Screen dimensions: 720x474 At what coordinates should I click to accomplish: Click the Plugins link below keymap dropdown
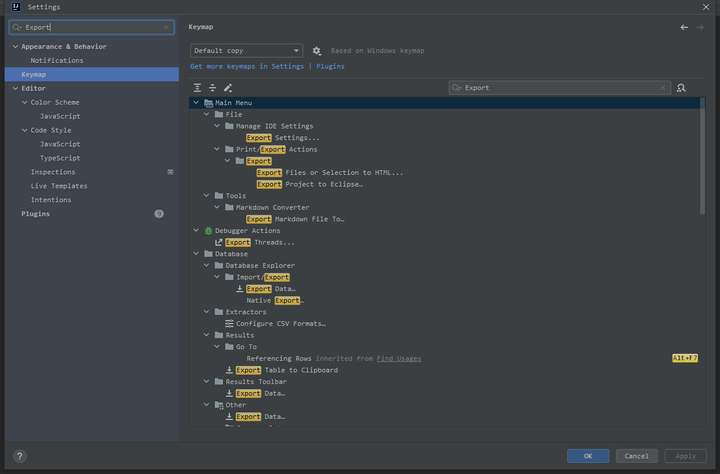point(330,67)
